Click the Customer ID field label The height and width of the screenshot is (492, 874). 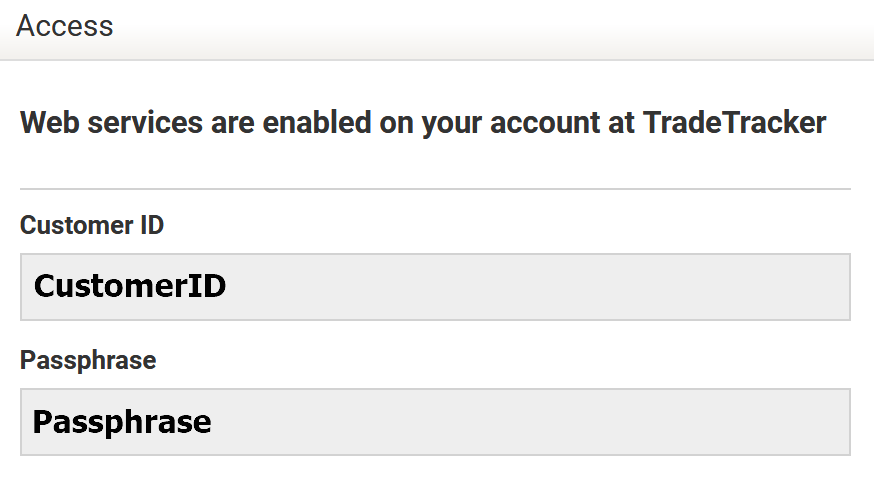(92, 225)
